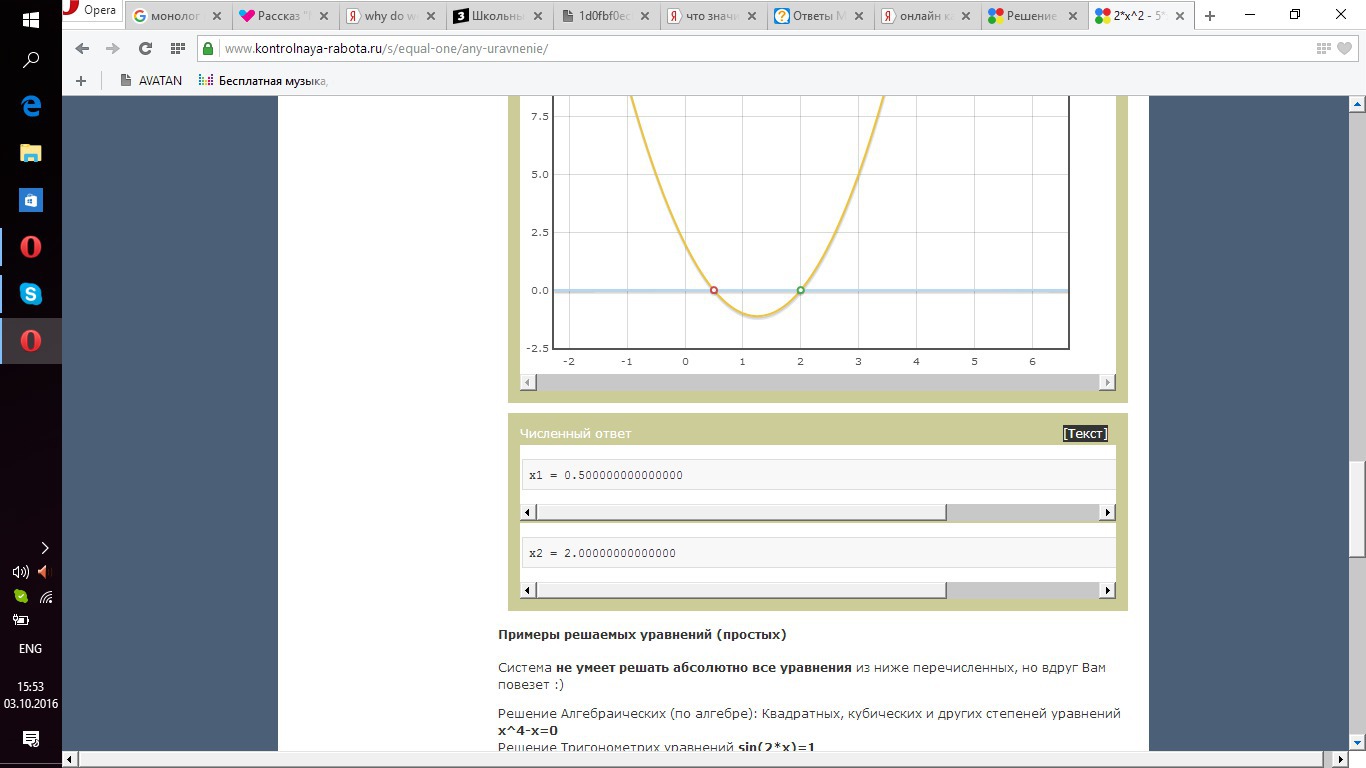Show hidden system tray icons
This screenshot has height=768, width=1366.
(x=44, y=548)
